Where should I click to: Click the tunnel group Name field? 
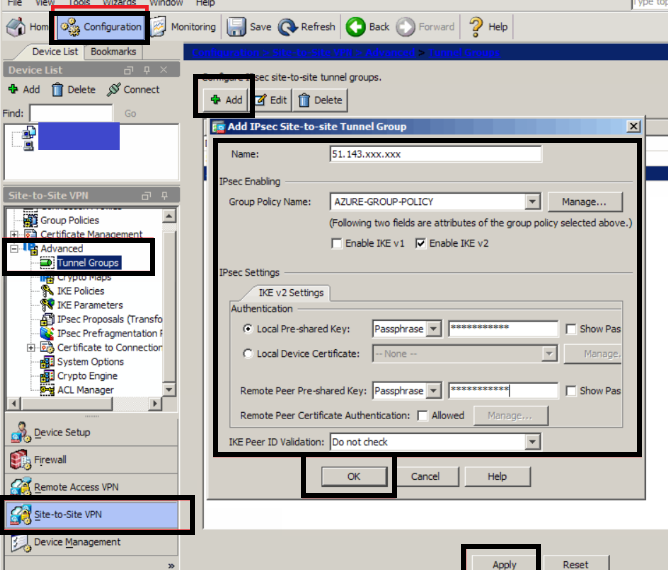click(436, 154)
